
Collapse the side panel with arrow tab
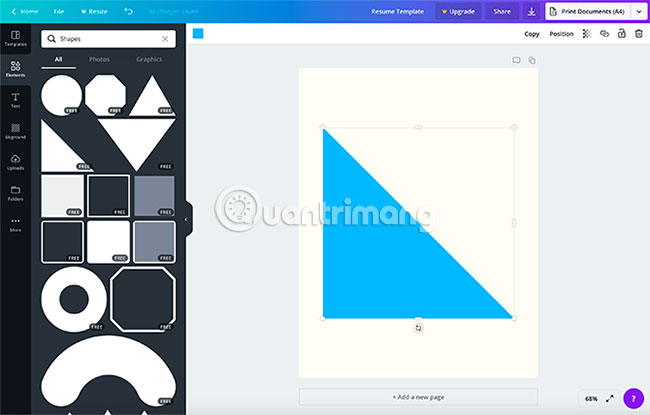(x=186, y=219)
